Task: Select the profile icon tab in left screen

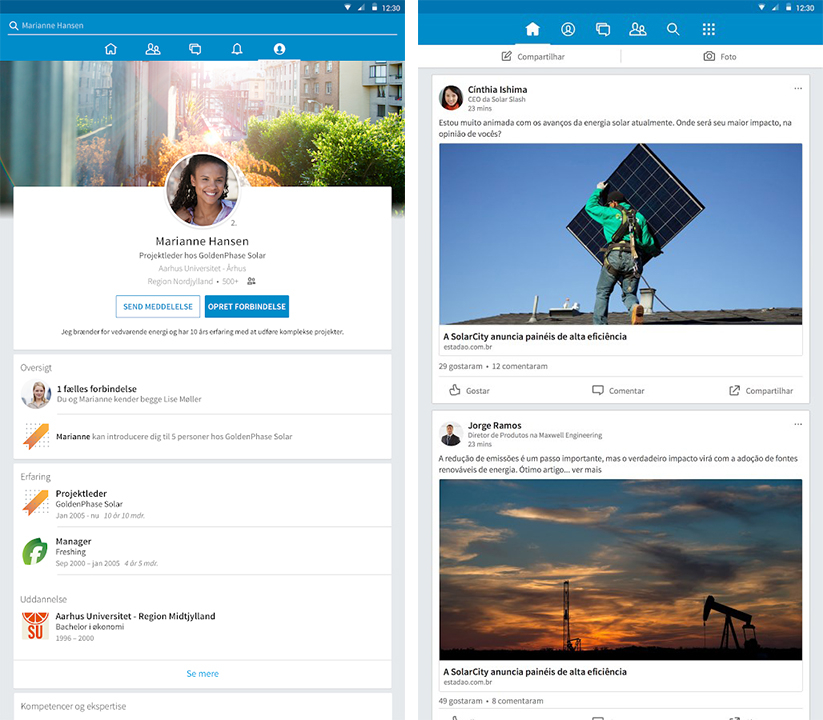Action: coord(279,49)
